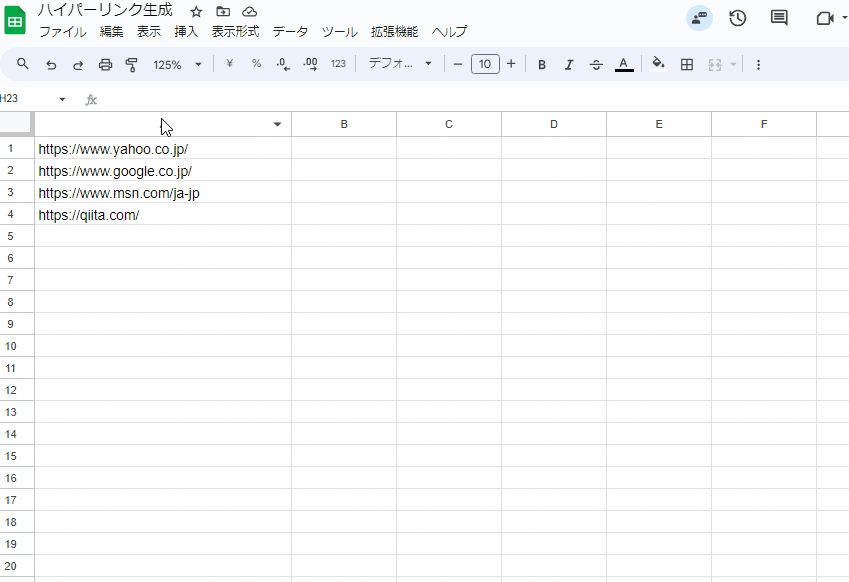
Task: Click the font size field showing 10
Action: pyautogui.click(x=485, y=64)
